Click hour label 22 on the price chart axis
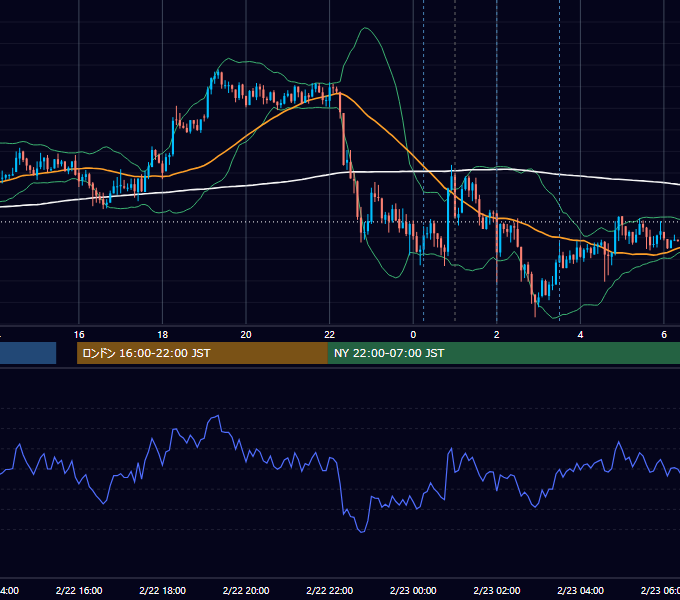Viewport: 680px width, 600px height. (x=330, y=335)
